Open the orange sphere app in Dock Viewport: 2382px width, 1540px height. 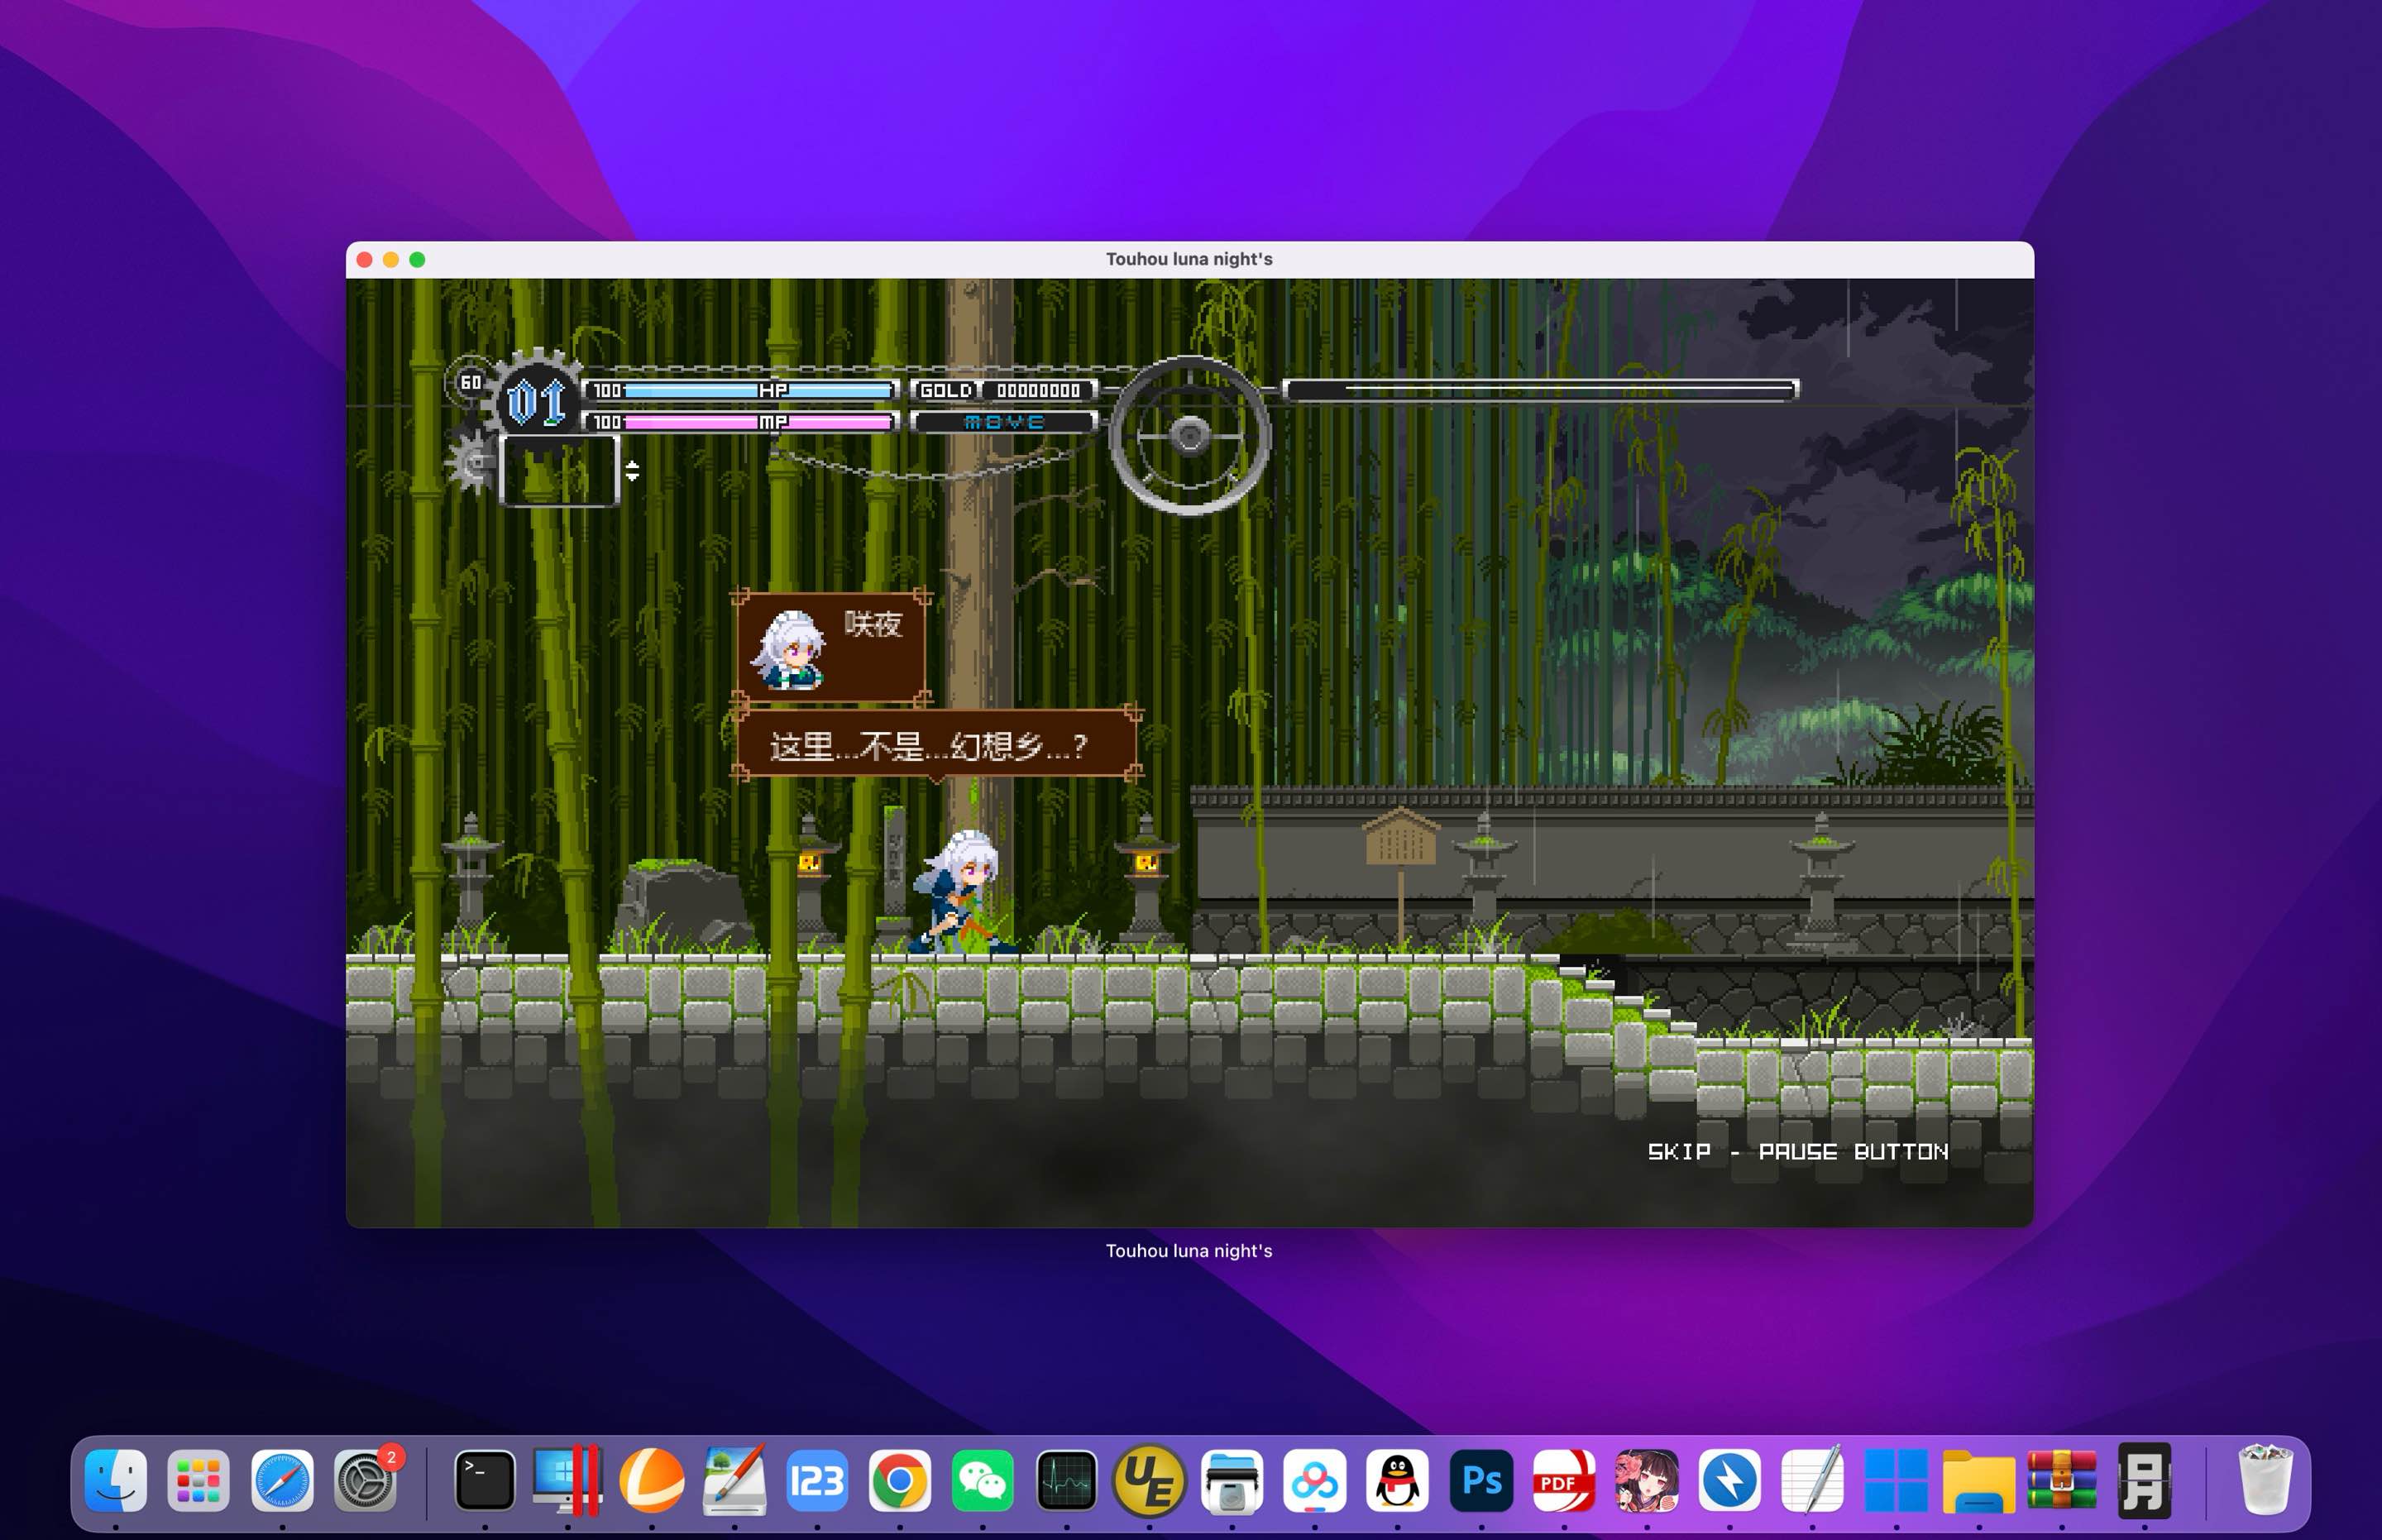[651, 1480]
